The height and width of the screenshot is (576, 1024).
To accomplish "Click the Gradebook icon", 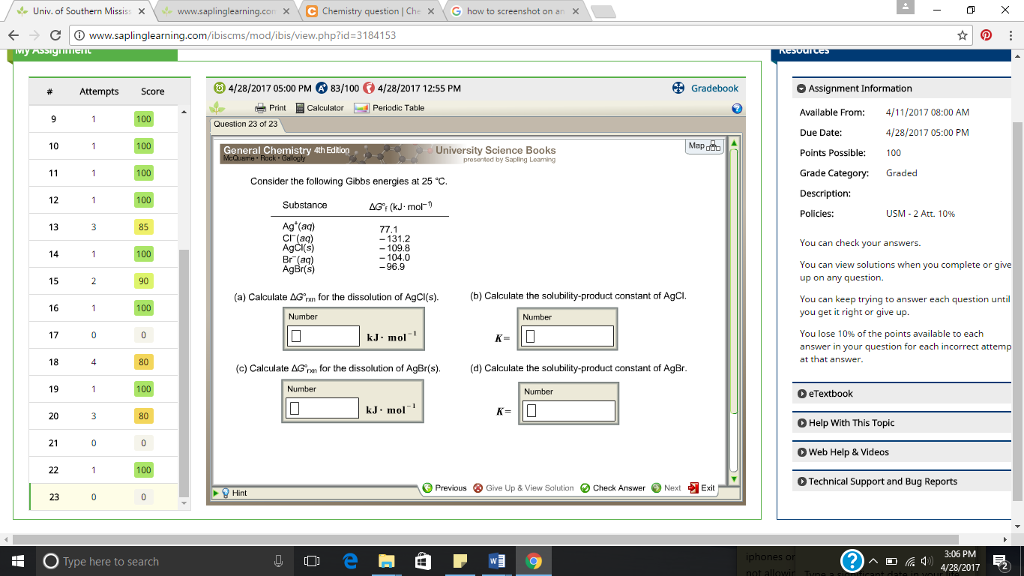I will point(678,88).
